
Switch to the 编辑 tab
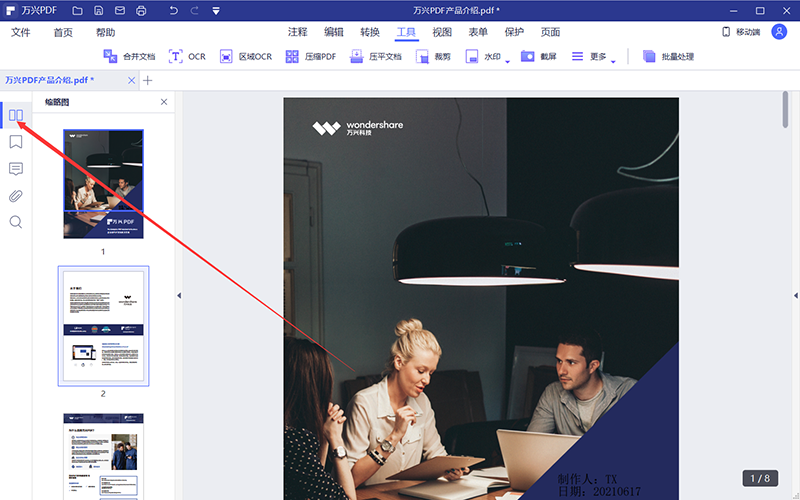[x=334, y=32]
